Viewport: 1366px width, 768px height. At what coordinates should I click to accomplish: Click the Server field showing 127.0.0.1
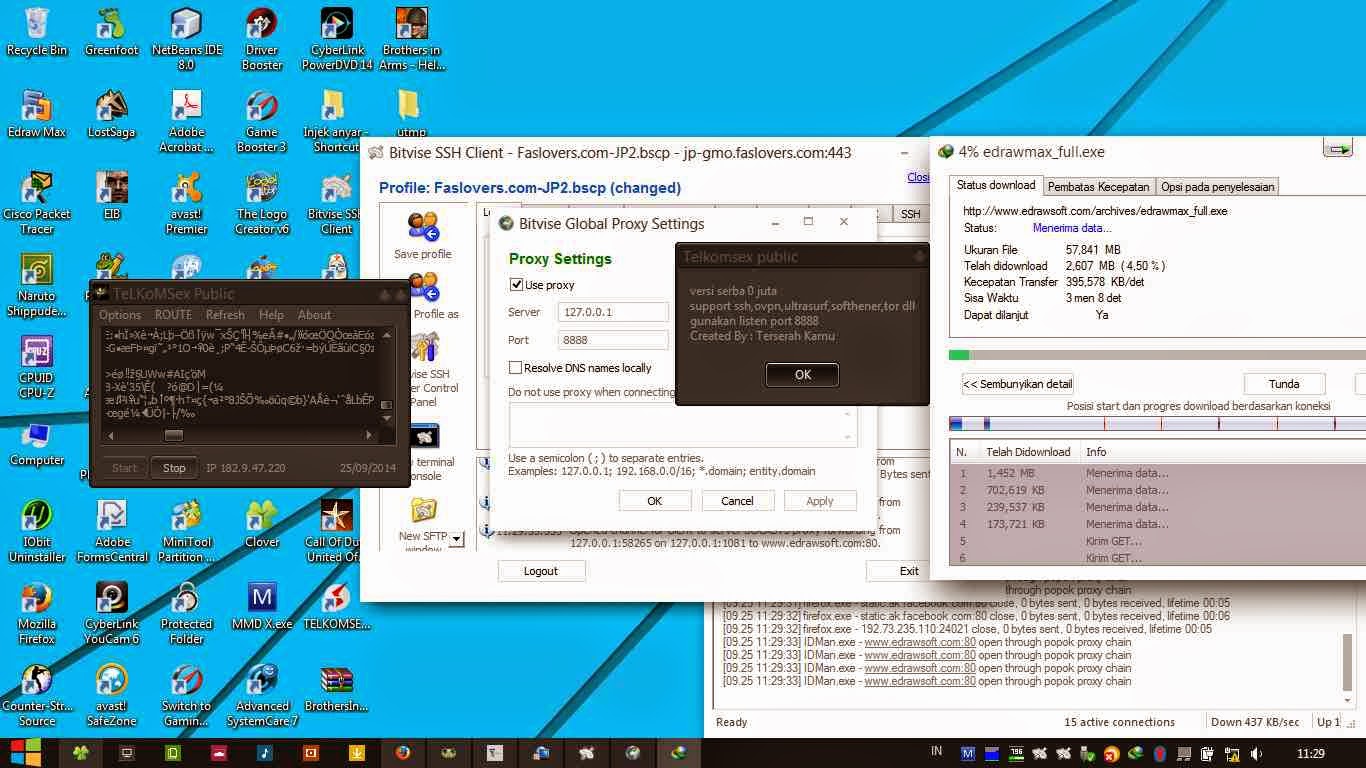point(613,312)
